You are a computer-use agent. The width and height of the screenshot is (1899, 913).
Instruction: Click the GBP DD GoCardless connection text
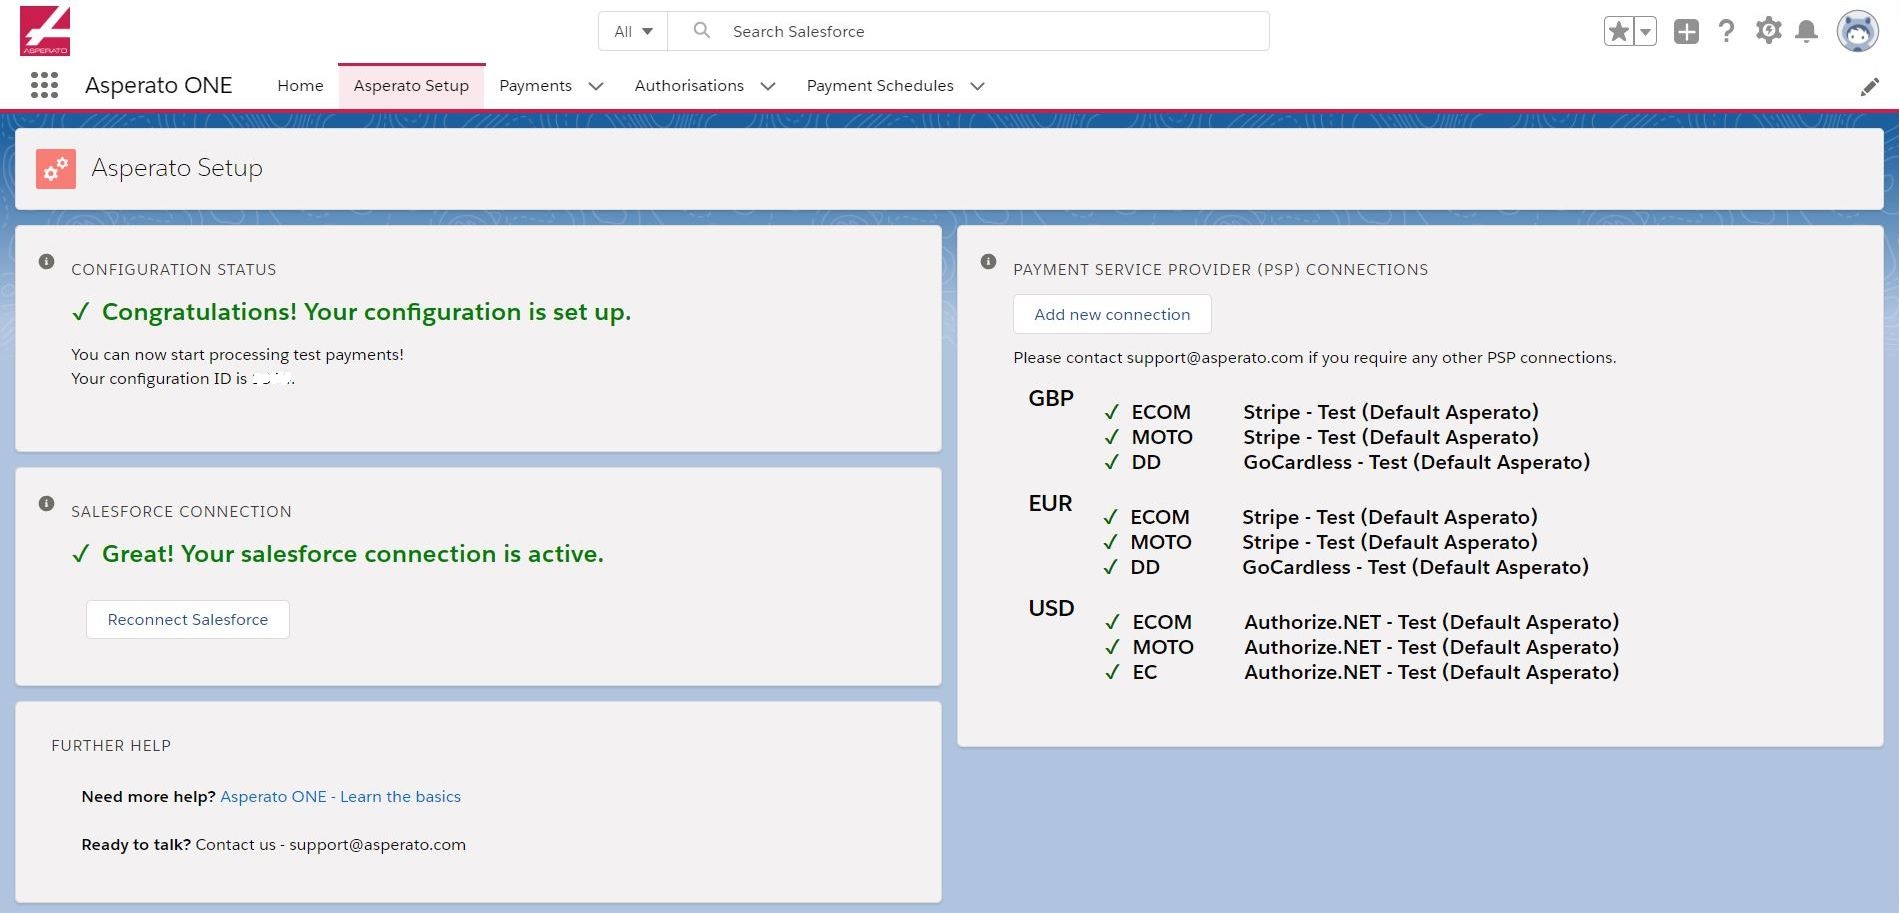click(x=1416, y=462)
